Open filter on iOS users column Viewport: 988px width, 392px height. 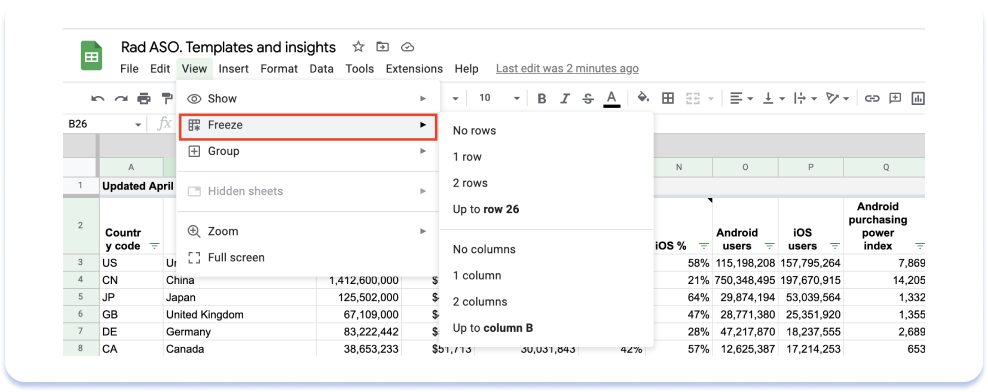[835, 246]
